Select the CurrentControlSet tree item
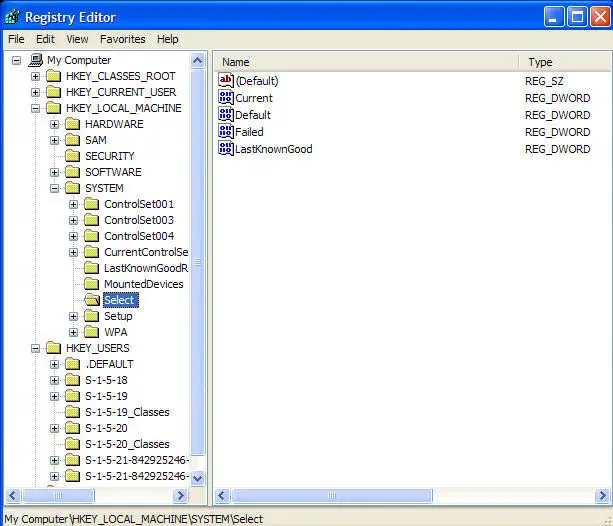 click(x=146, y=252)
